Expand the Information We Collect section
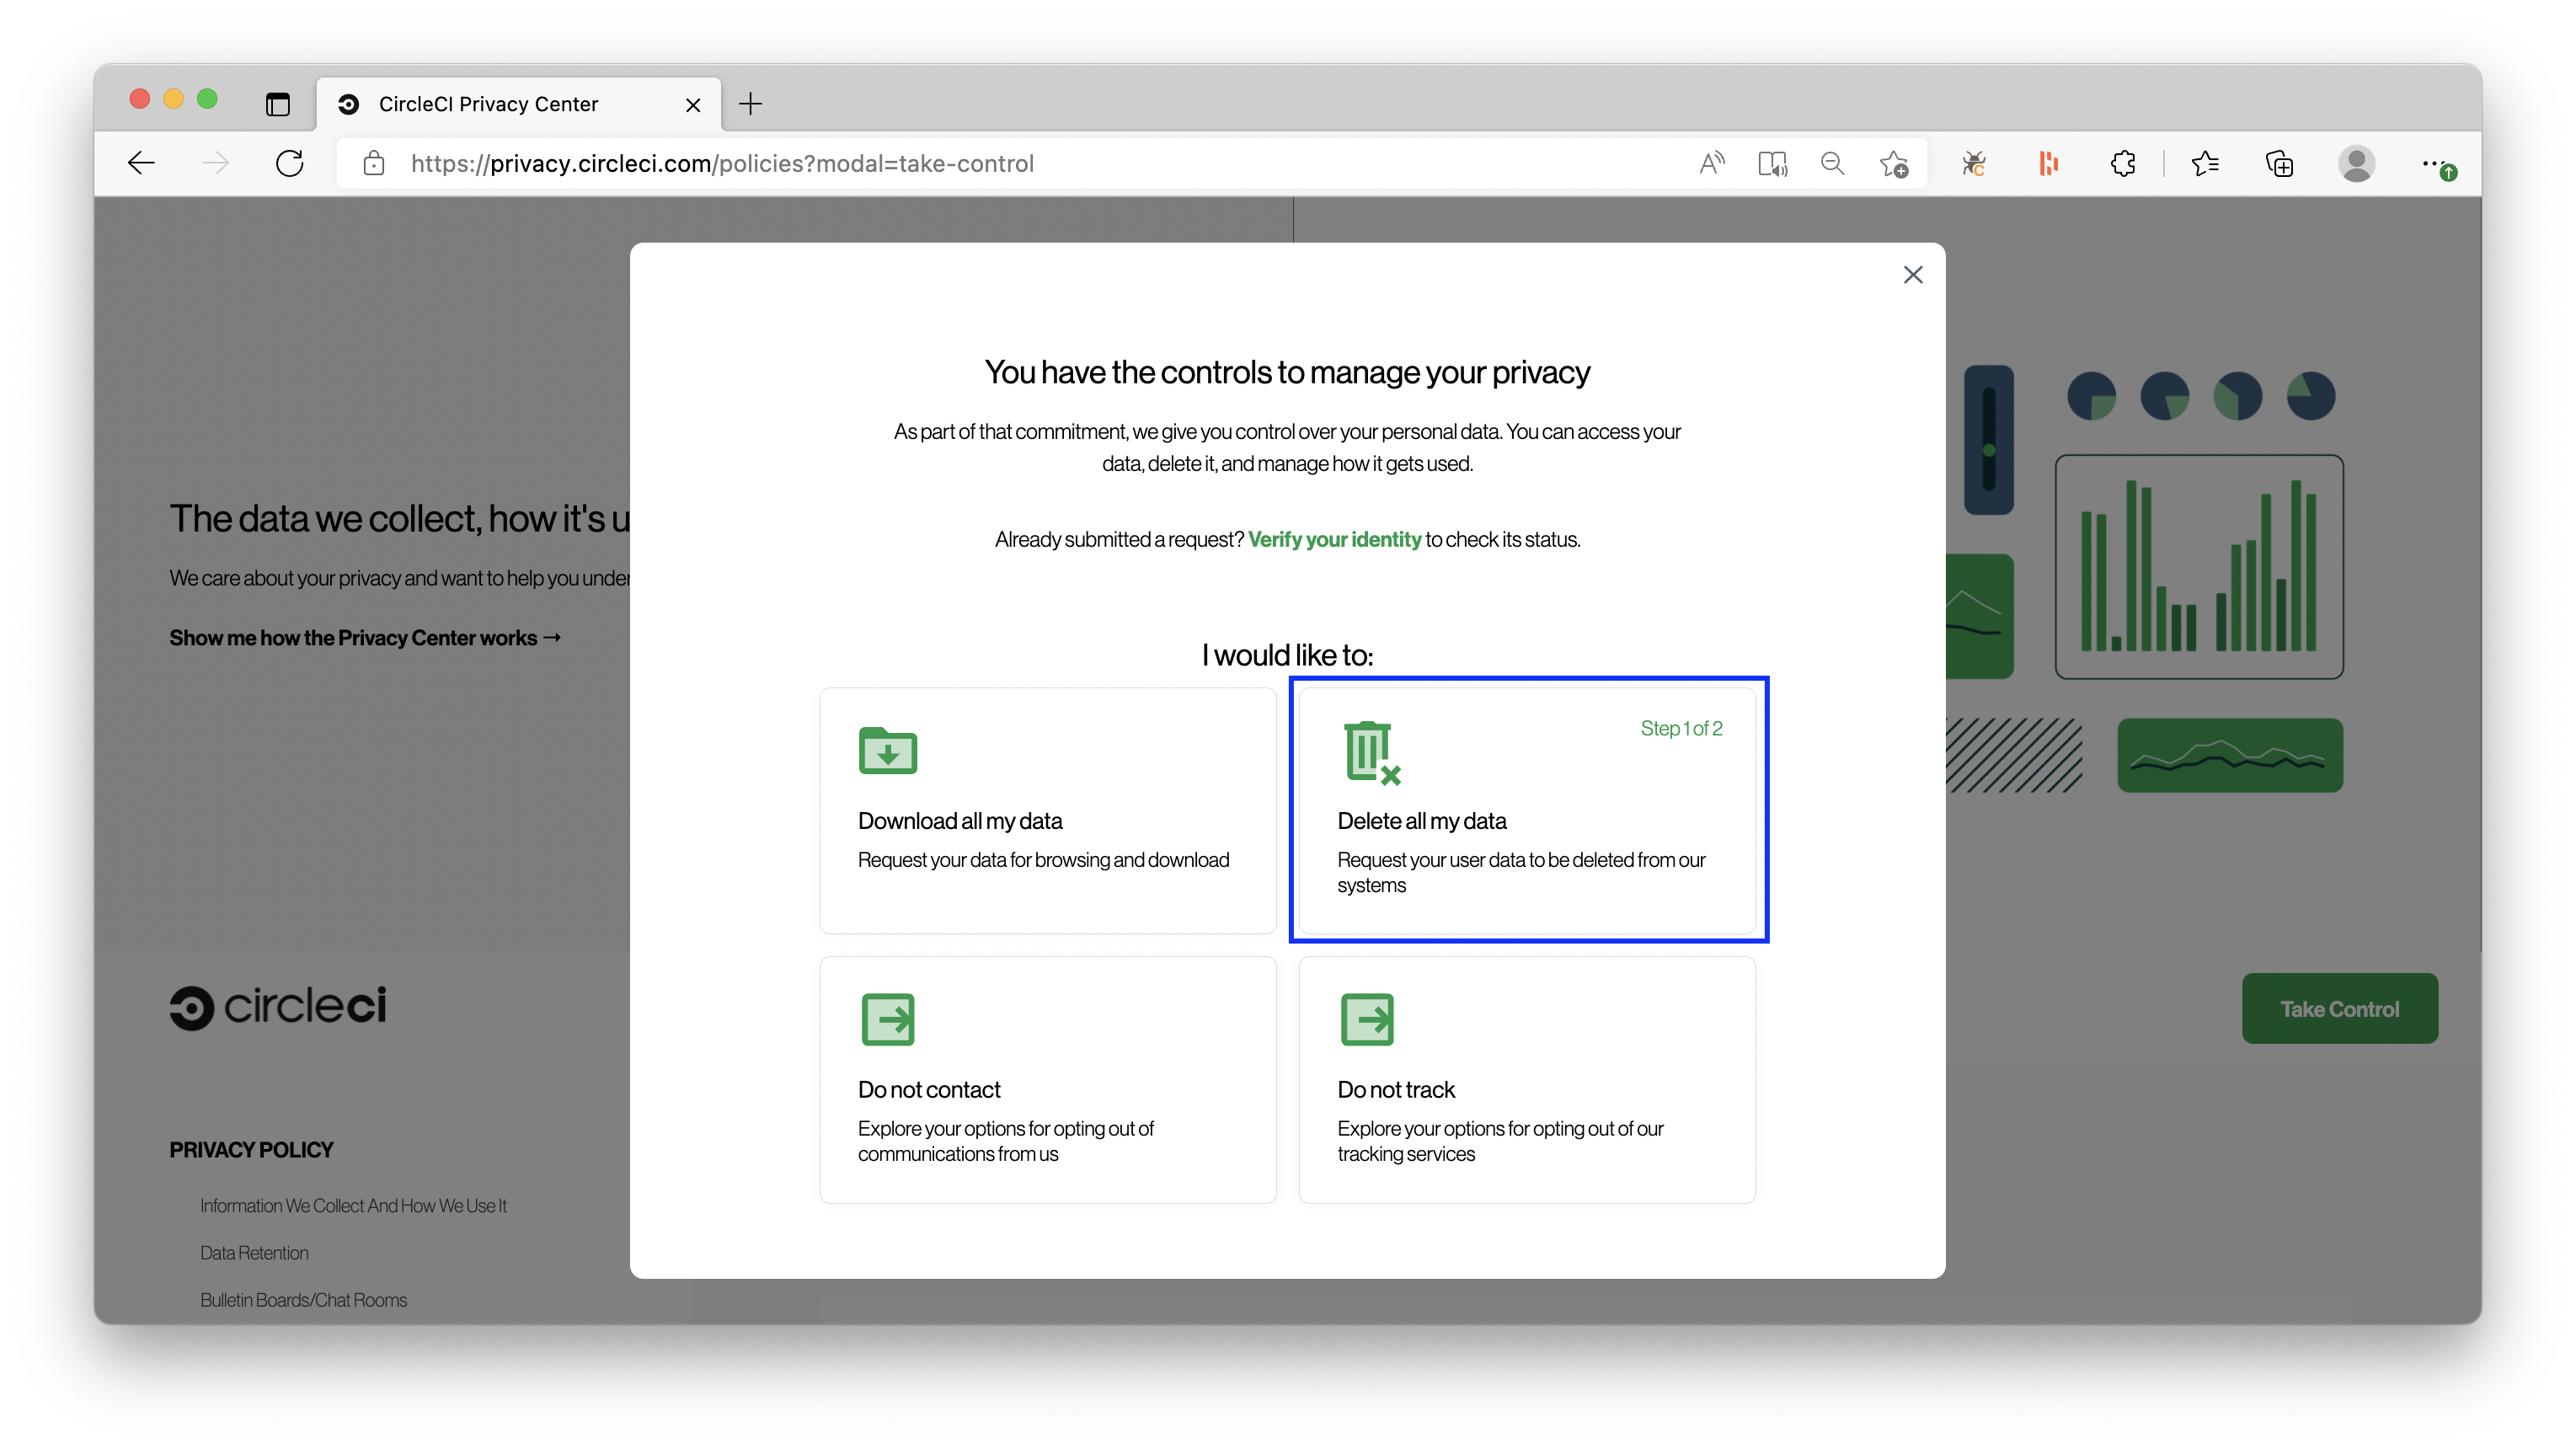This screenshot has width=2576, height=1449. click(x=352, y=1205)
